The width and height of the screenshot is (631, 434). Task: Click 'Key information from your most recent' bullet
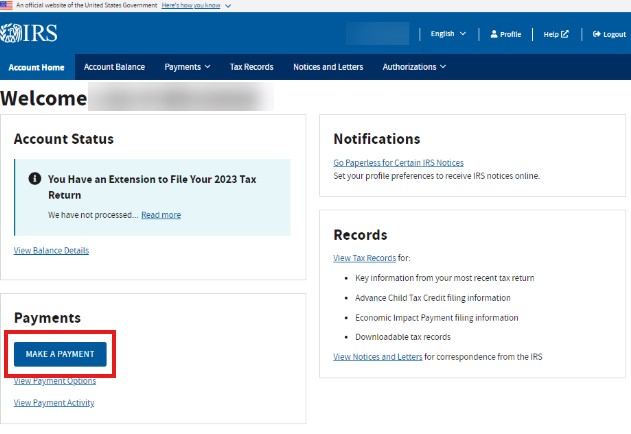[445, 278]
